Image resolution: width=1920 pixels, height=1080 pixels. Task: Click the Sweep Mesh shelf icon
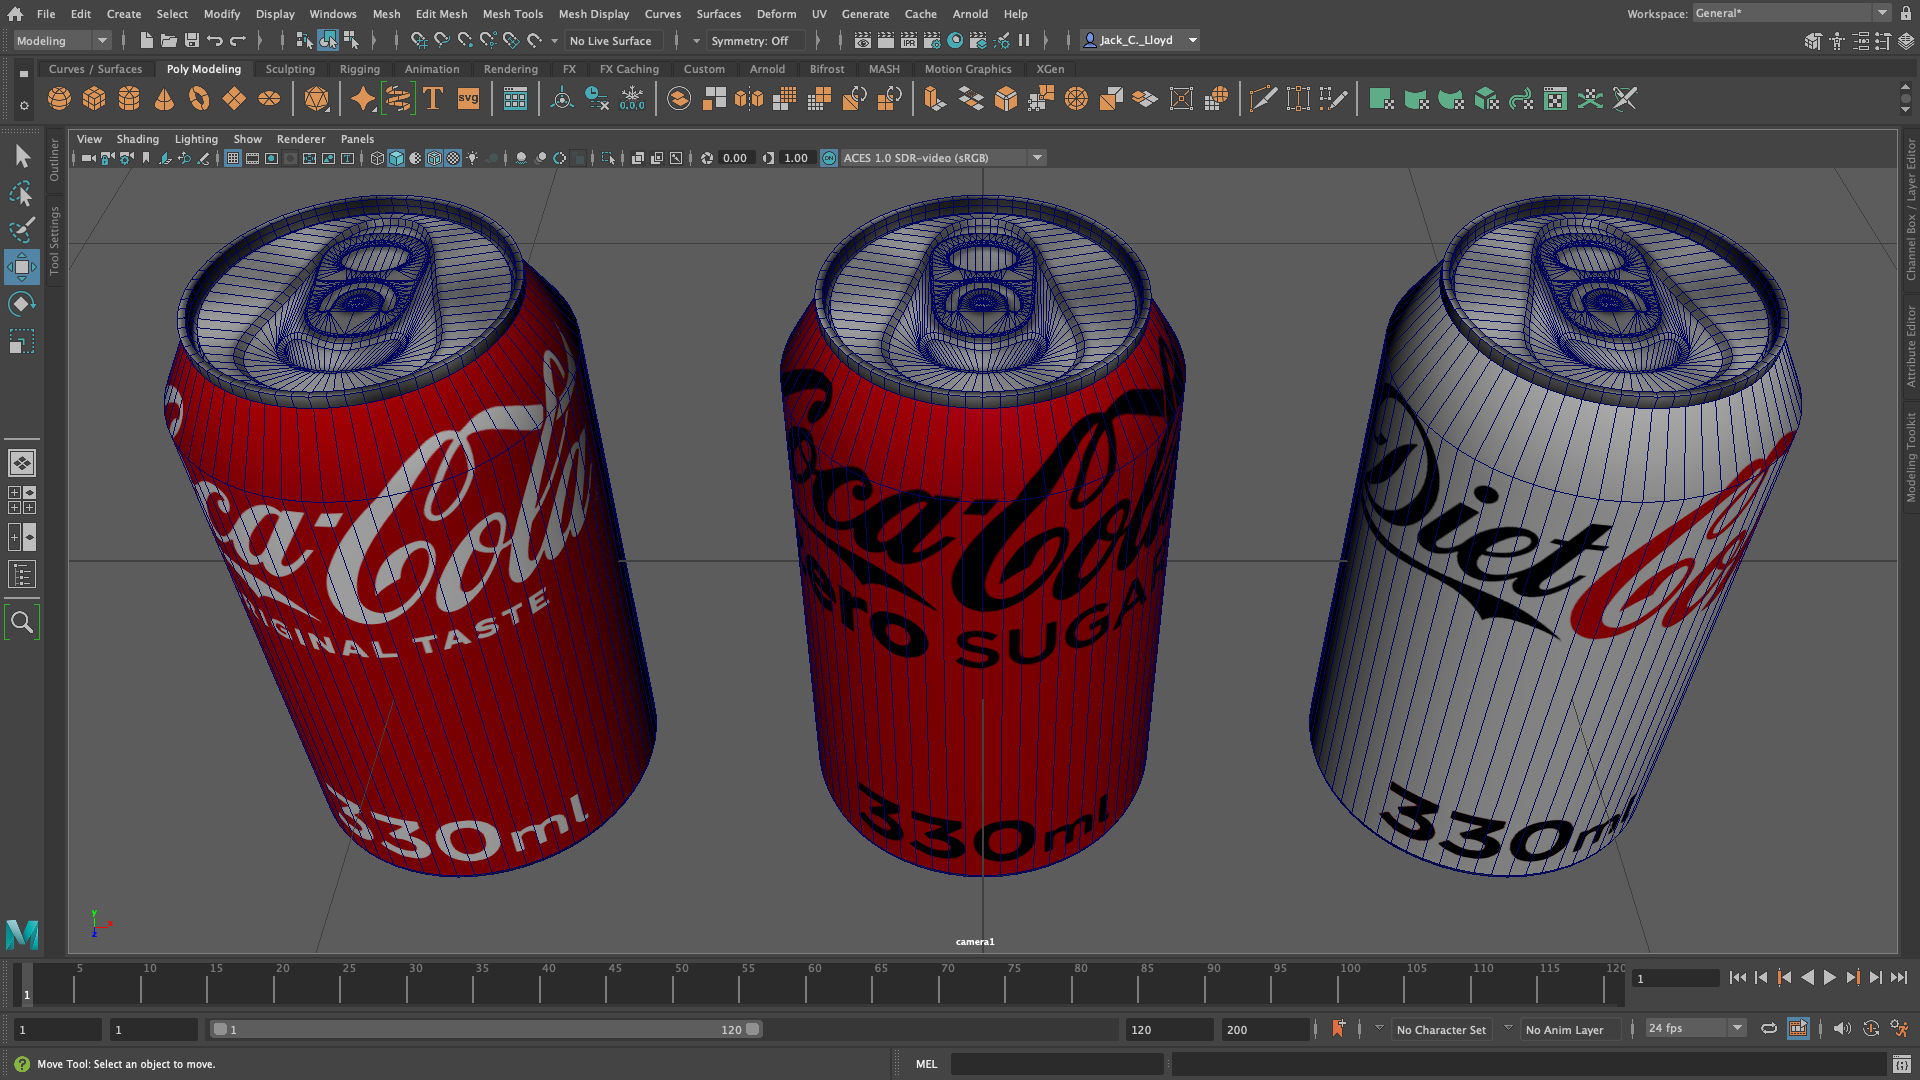398,99
